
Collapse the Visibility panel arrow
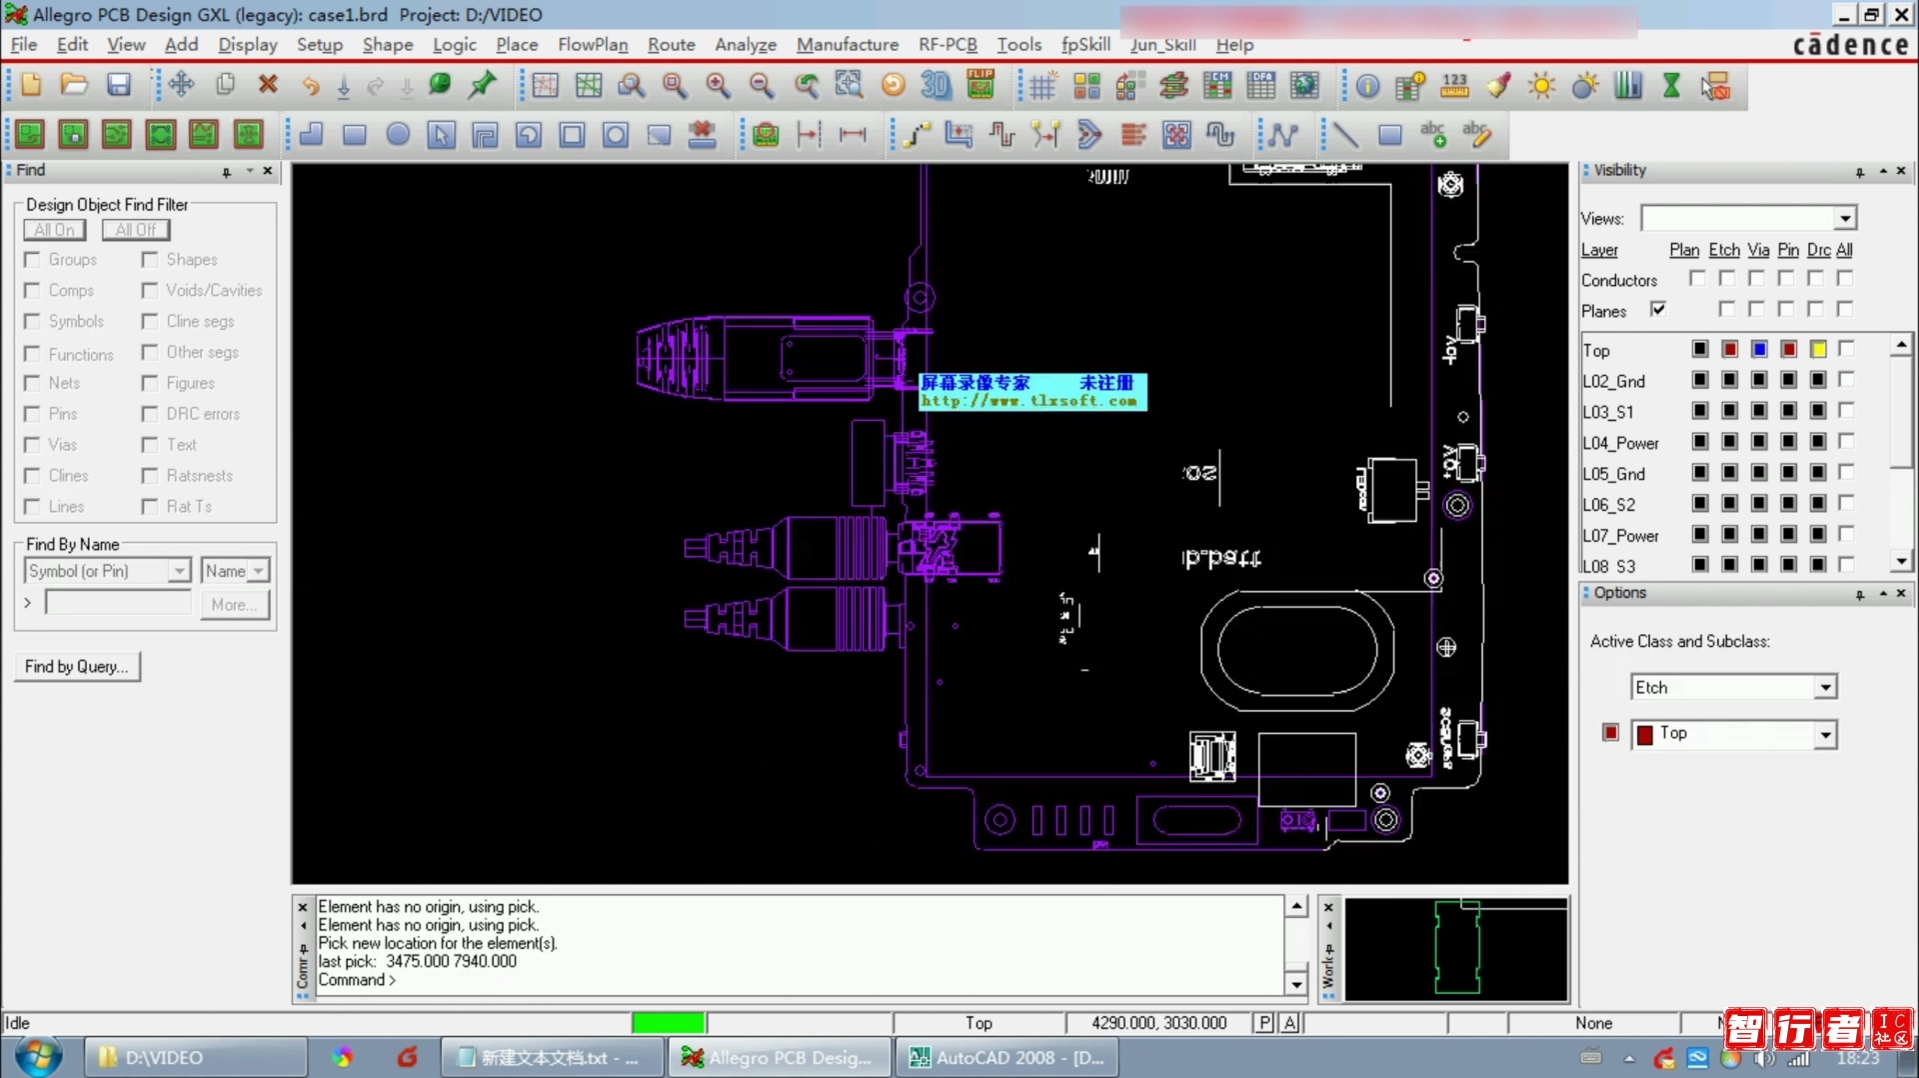click(x=1883, y=171)
